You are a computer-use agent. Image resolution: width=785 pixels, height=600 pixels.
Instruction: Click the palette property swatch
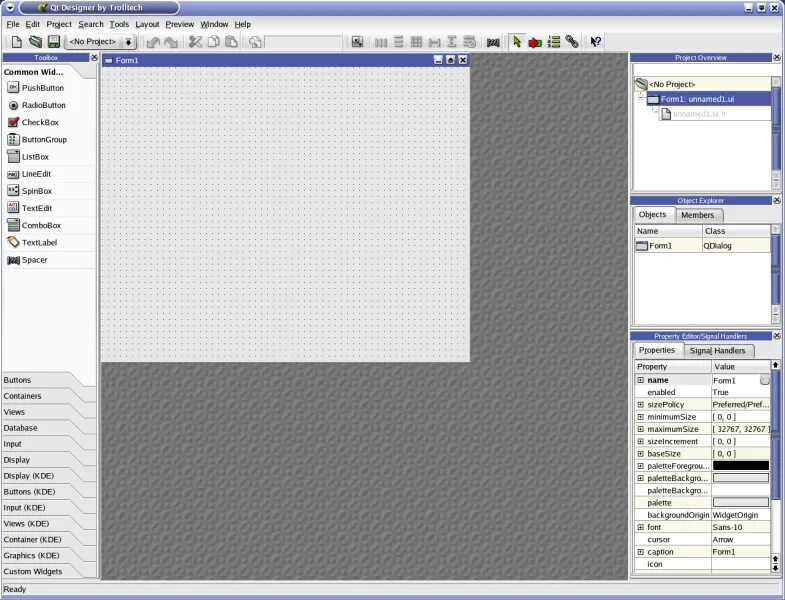coord(741,502)
